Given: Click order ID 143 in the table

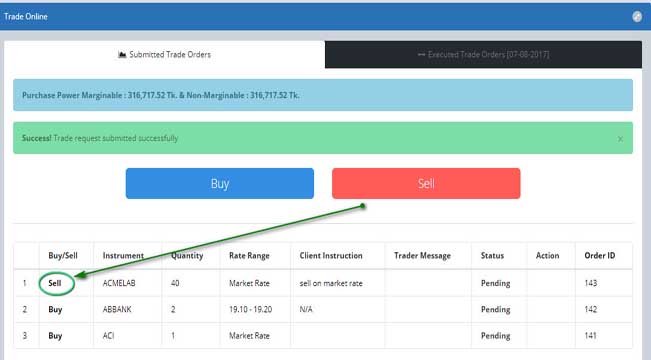Looking at the screenshot, I should pos(591,283).
